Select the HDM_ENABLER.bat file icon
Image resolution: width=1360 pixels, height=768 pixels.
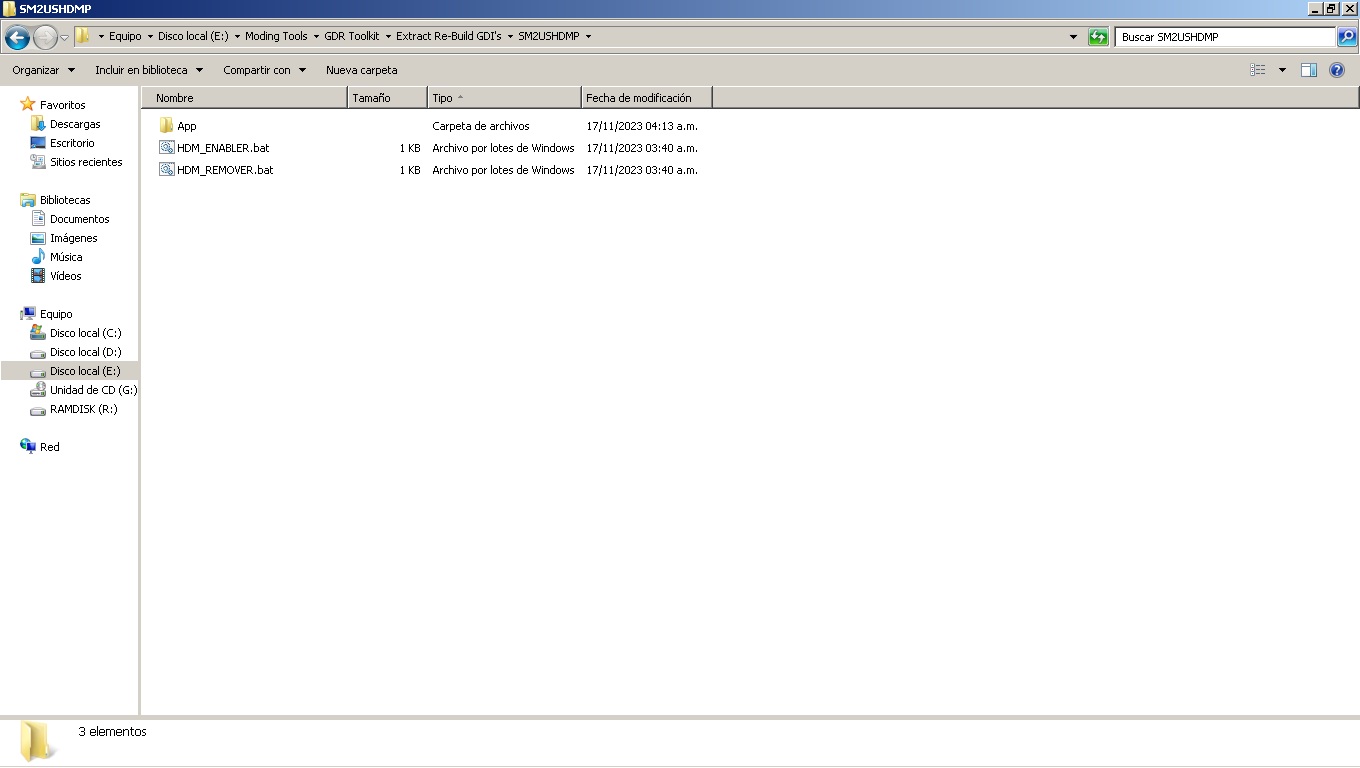(x=167, y=148)
